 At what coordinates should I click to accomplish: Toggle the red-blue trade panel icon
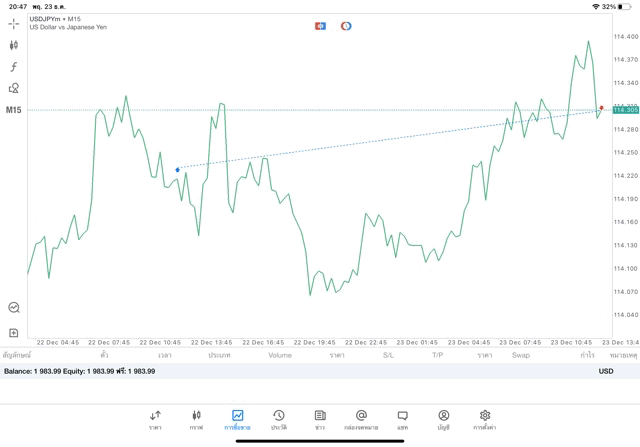coord(320,26)
